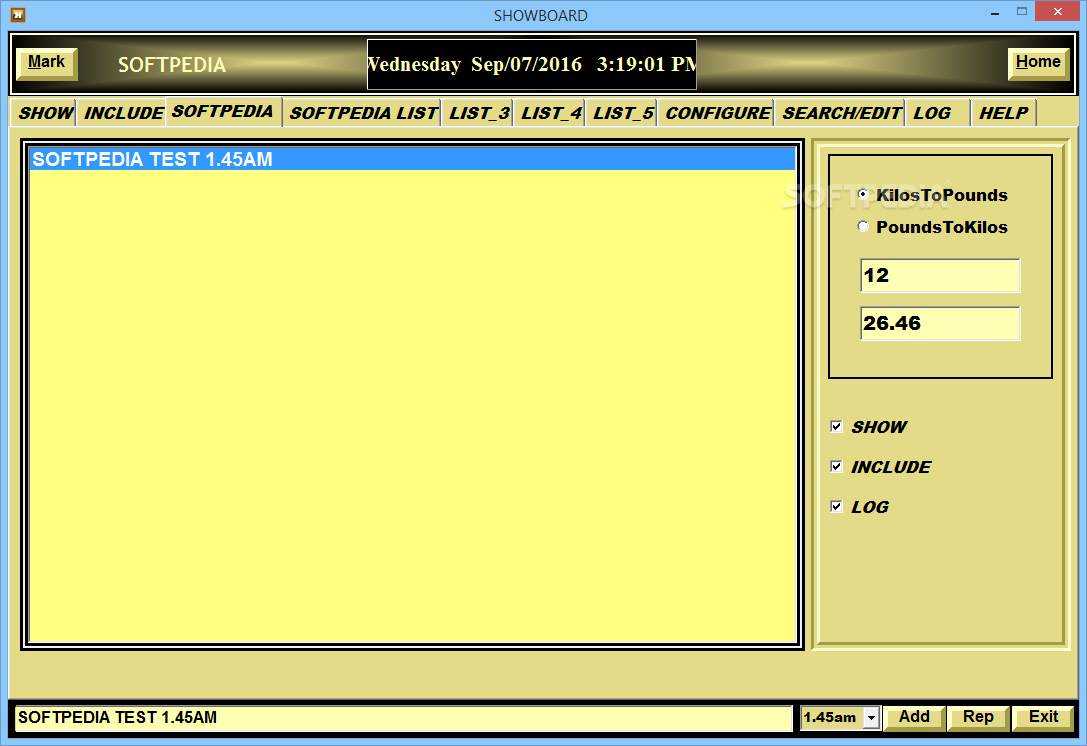Uncheck the LOG checkbox
The image size is (1087, 746).
pyautogui.click(x=836, y=507)
